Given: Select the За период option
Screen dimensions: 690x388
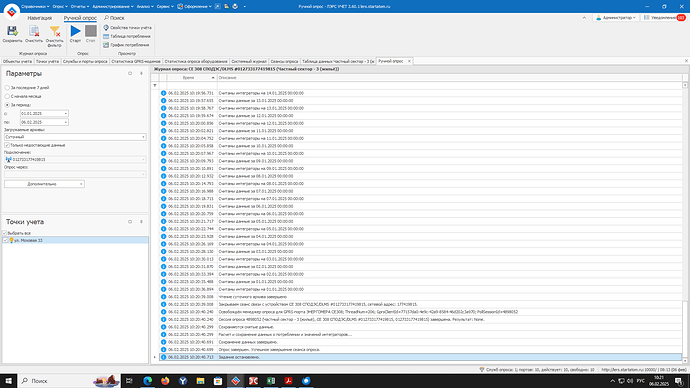Looking at the screenshot, I should coord(7,105).
